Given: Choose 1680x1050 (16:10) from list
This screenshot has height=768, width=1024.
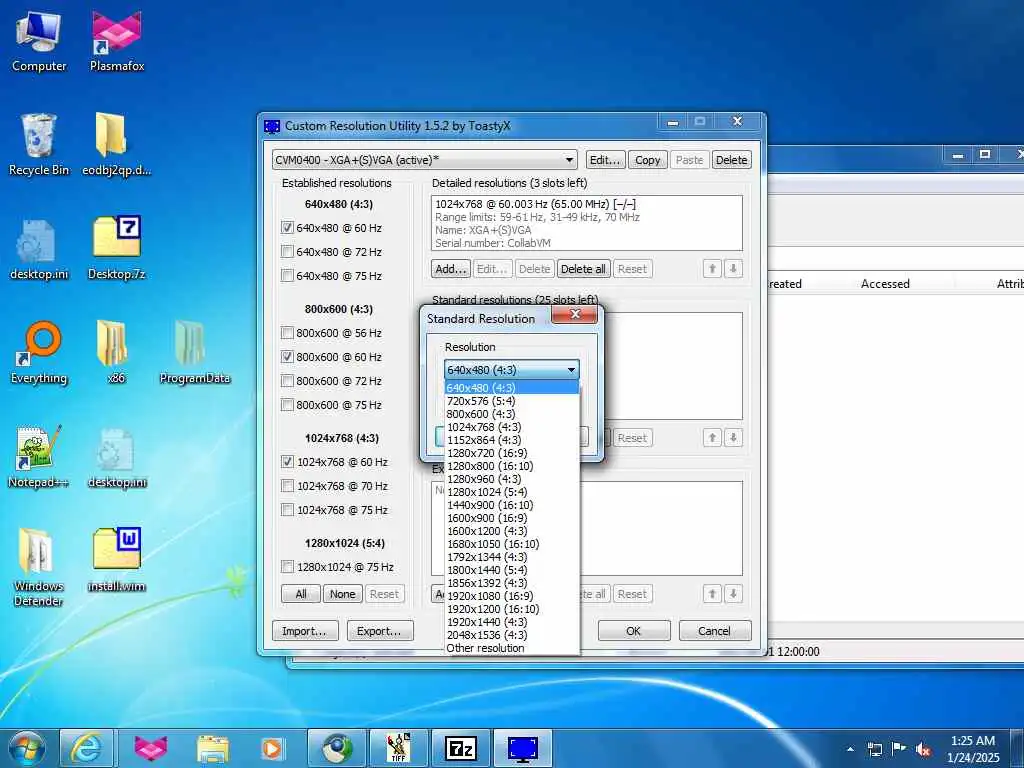Looking at the screenshot, I should 512,544.
